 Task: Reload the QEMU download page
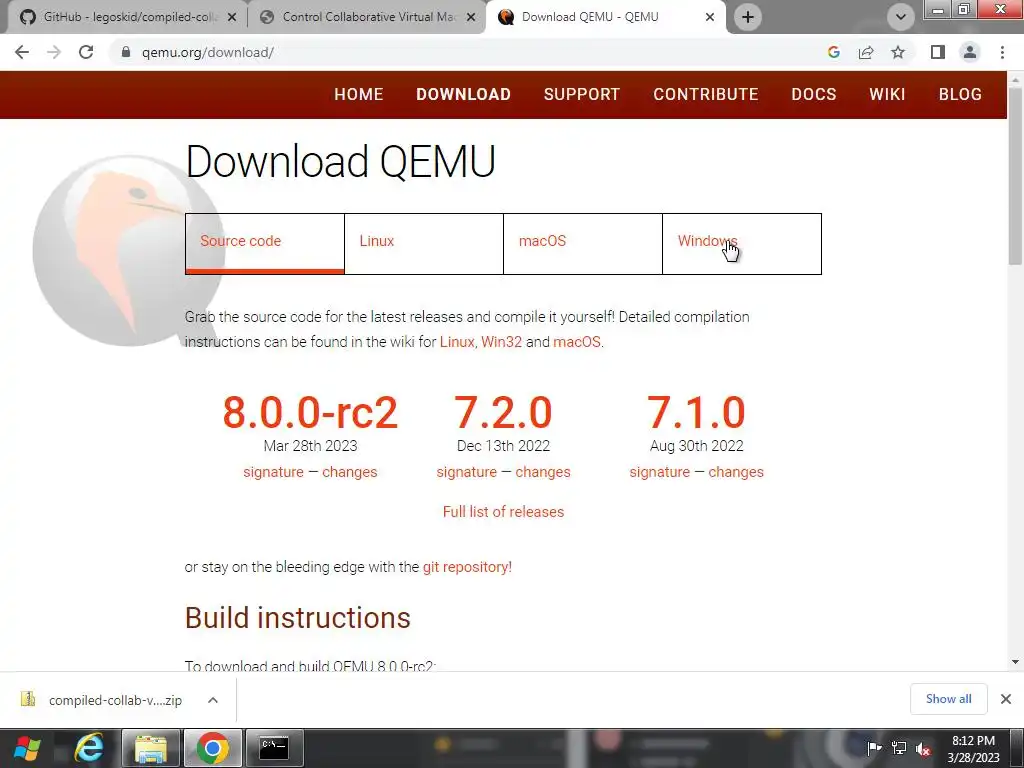tap(86, 52)
